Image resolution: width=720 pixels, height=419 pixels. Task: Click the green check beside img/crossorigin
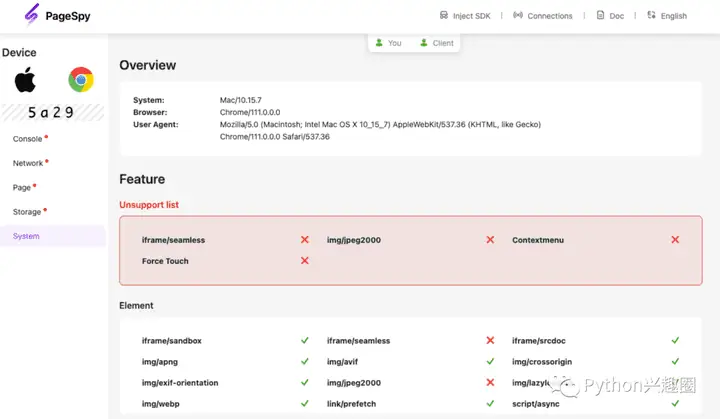click(675, 362)
